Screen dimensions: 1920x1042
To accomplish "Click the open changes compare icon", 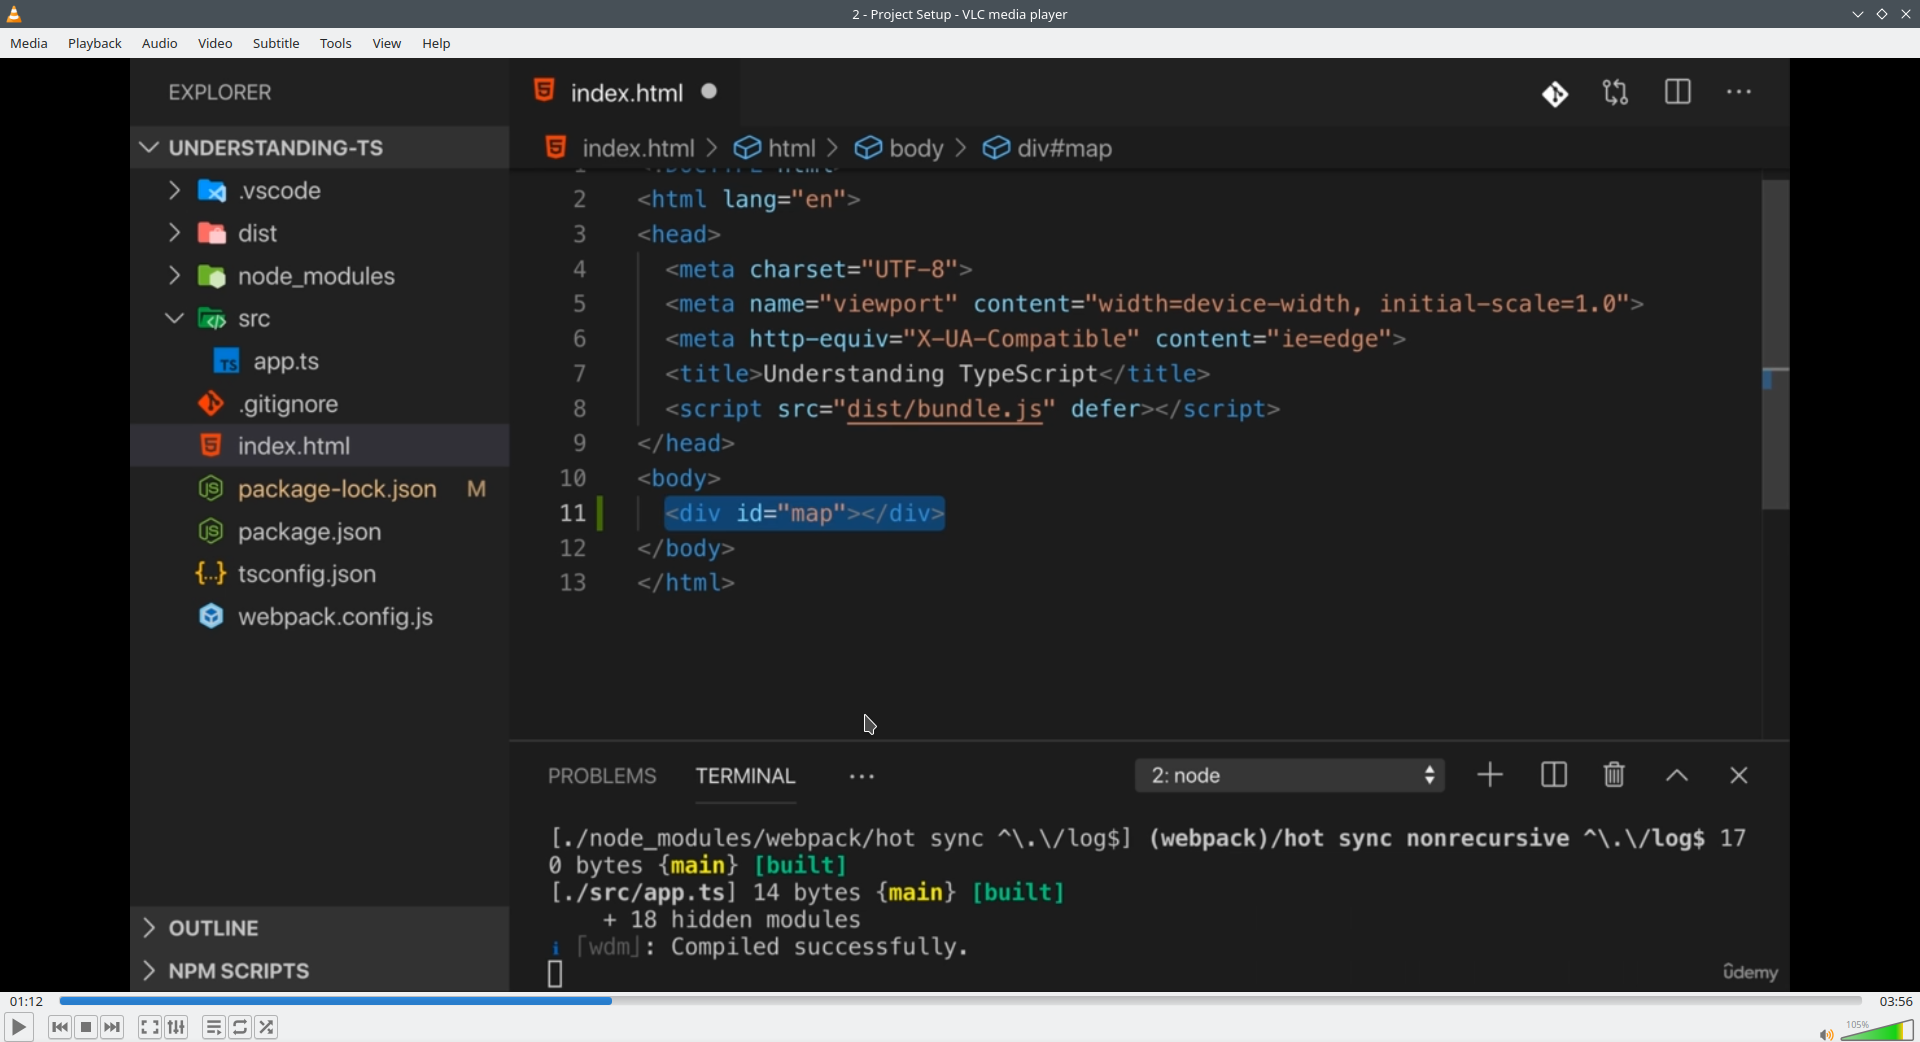I will pos(1616,93).
